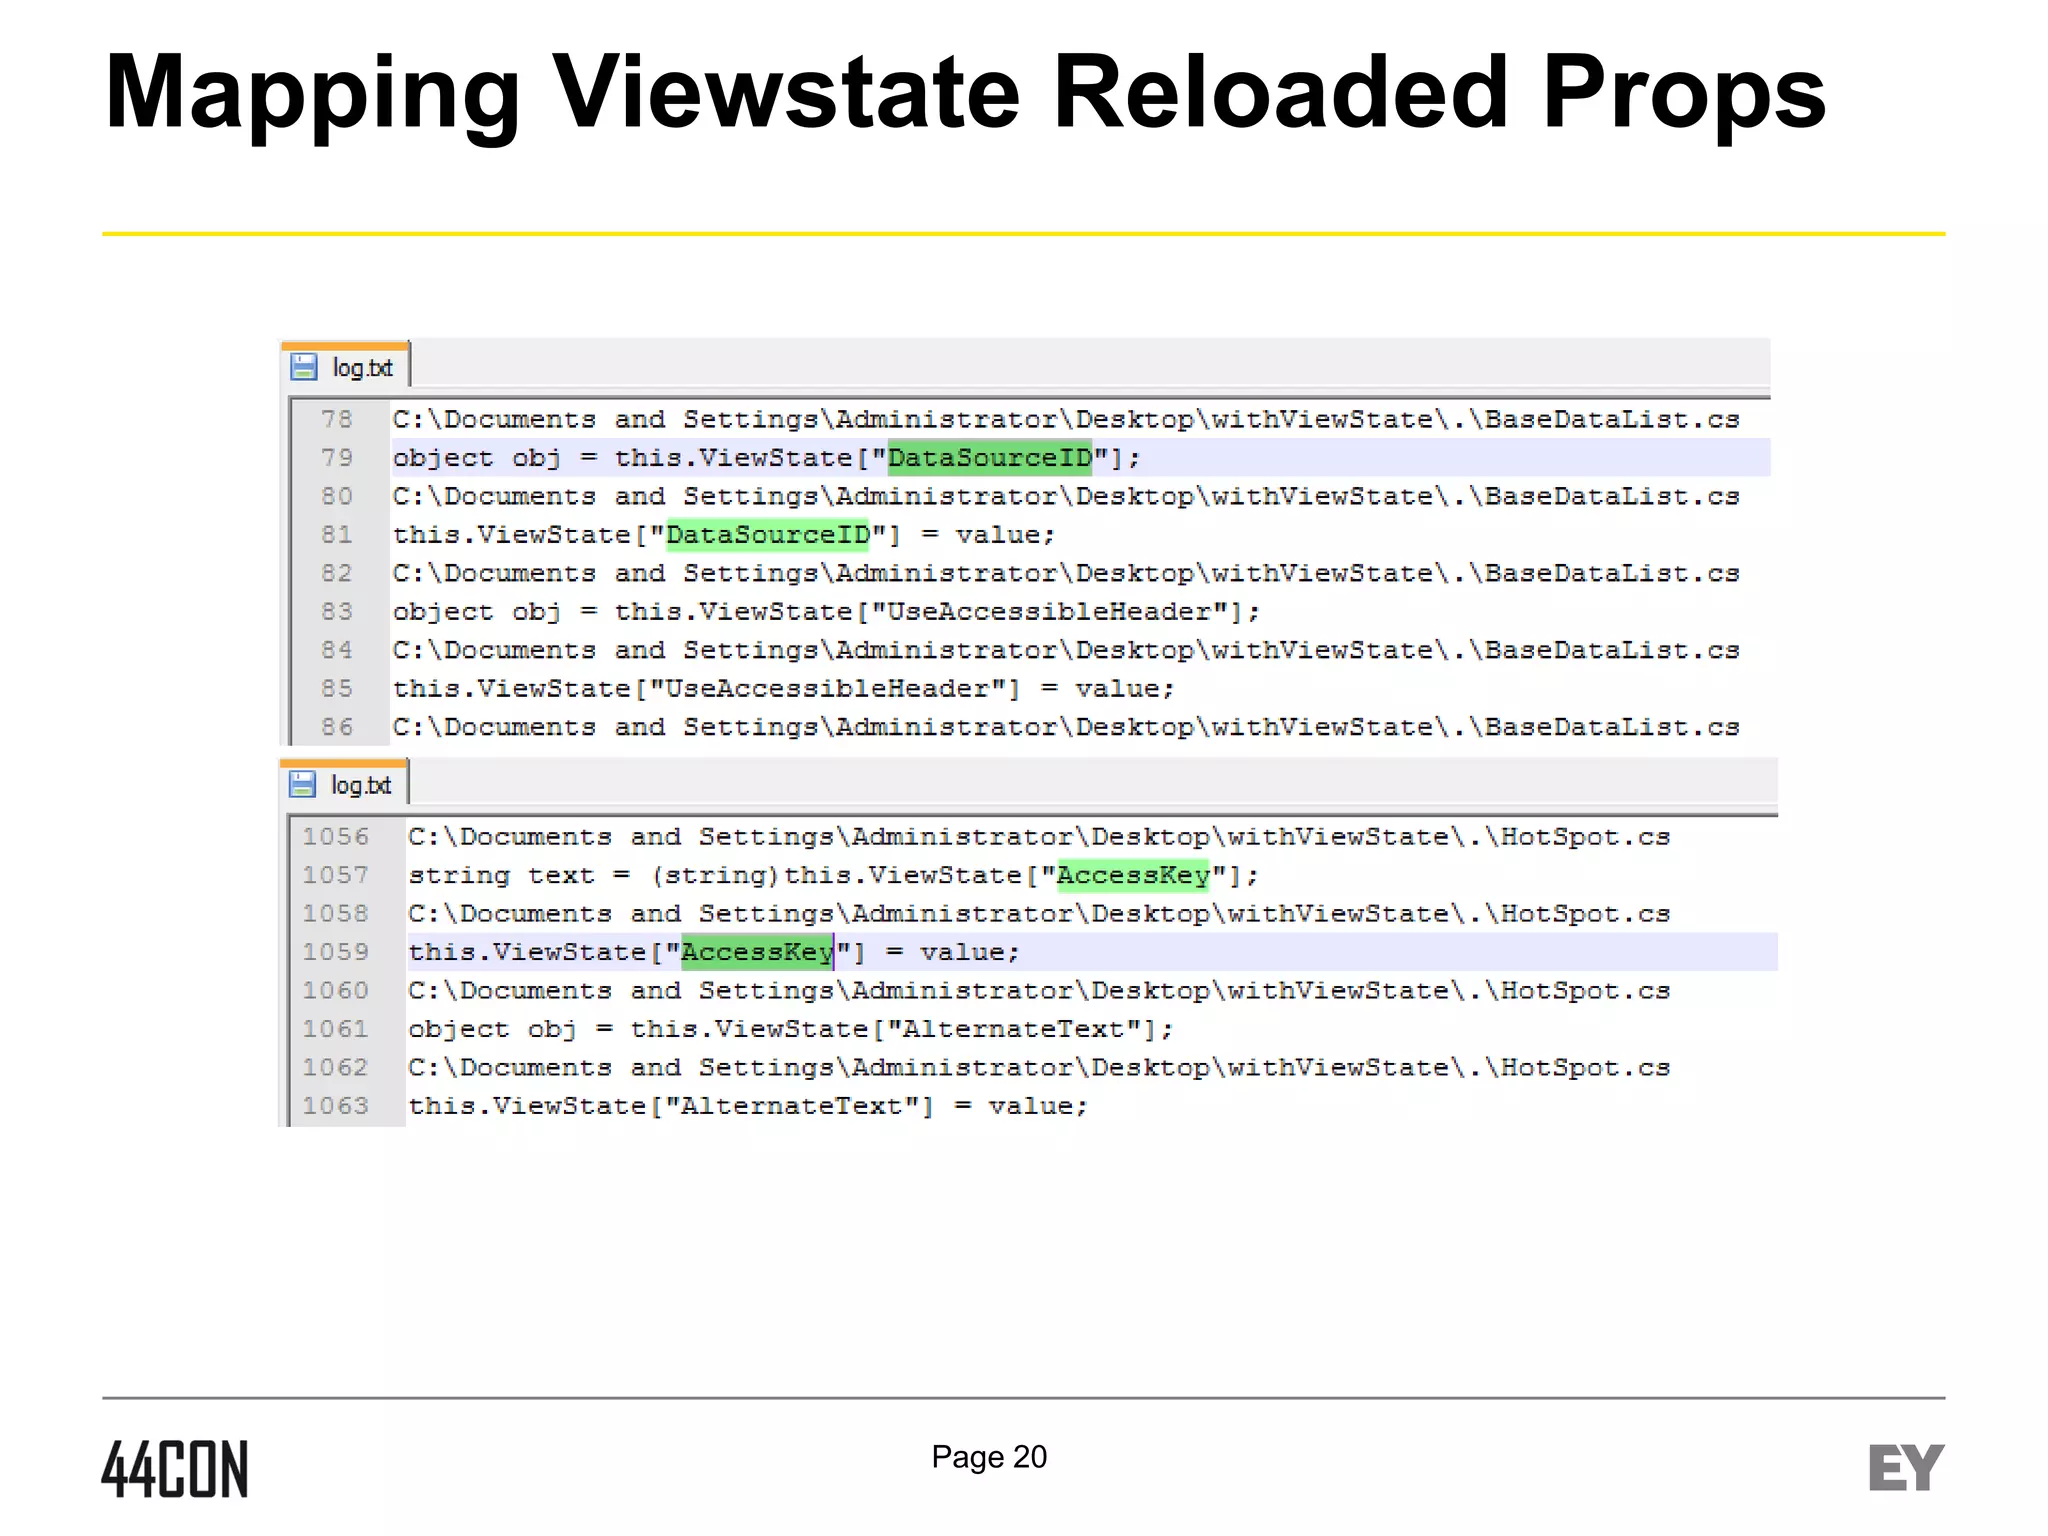Click the 'string text =' code on line 1057
This screenshot has height=1536, width=2048.
tap(520, 875)
